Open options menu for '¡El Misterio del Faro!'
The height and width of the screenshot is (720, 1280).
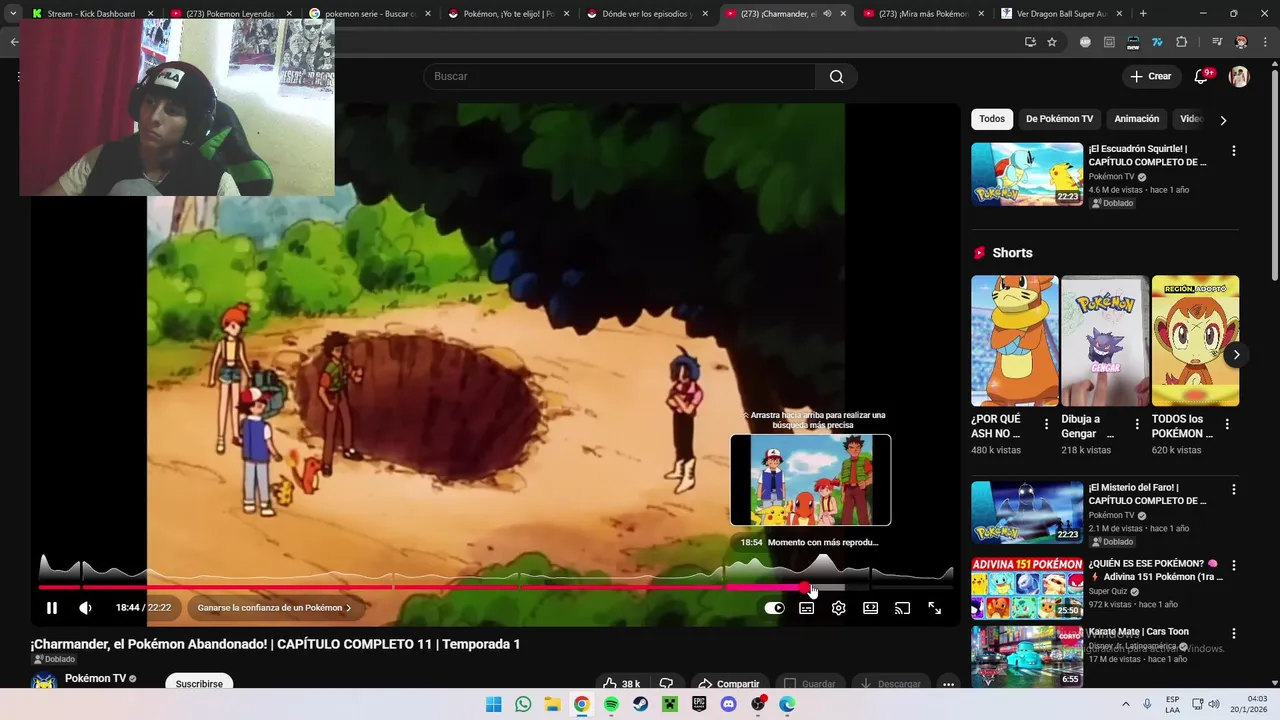pos(1233,490)
